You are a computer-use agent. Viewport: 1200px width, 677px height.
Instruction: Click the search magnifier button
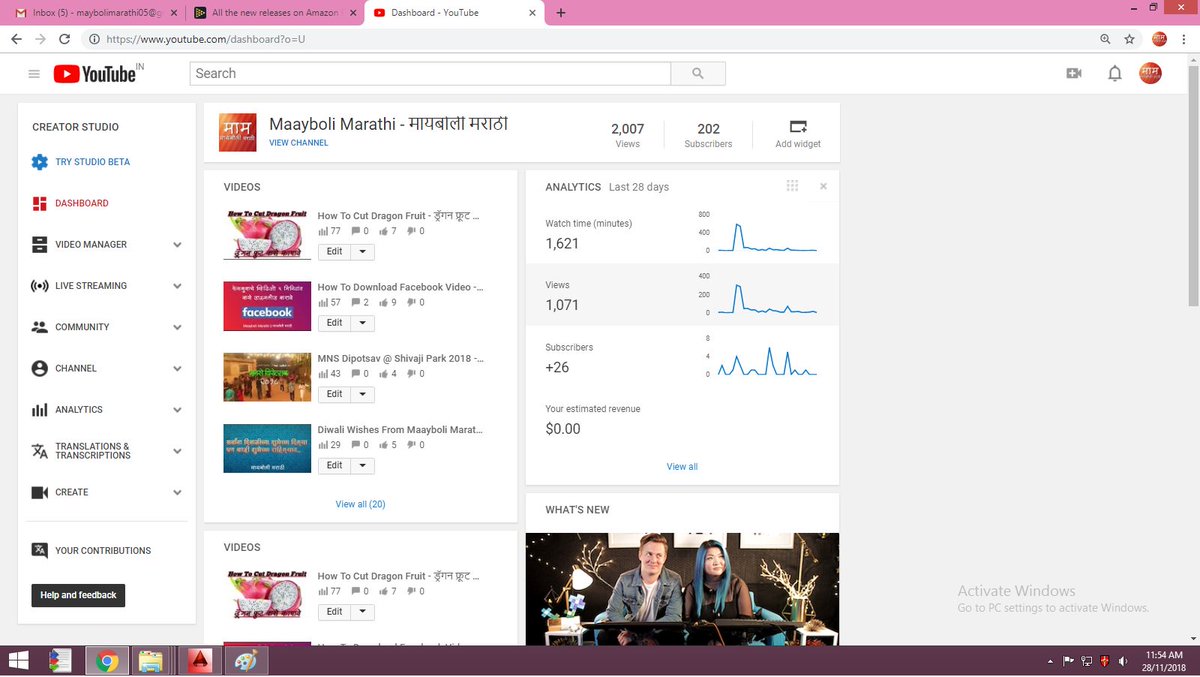(698, 74)
